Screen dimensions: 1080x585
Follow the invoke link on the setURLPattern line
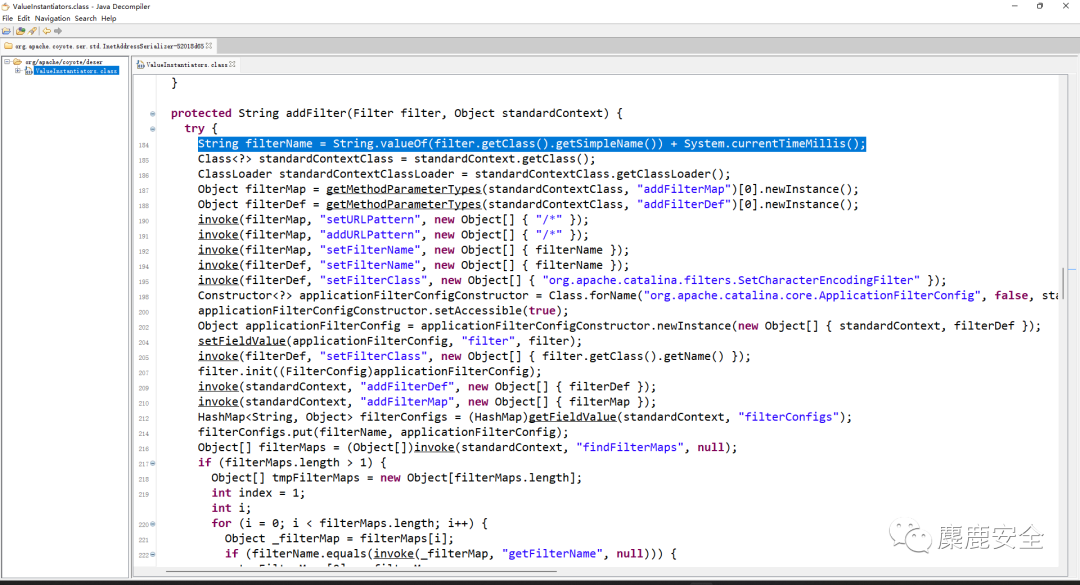(218, 220)
